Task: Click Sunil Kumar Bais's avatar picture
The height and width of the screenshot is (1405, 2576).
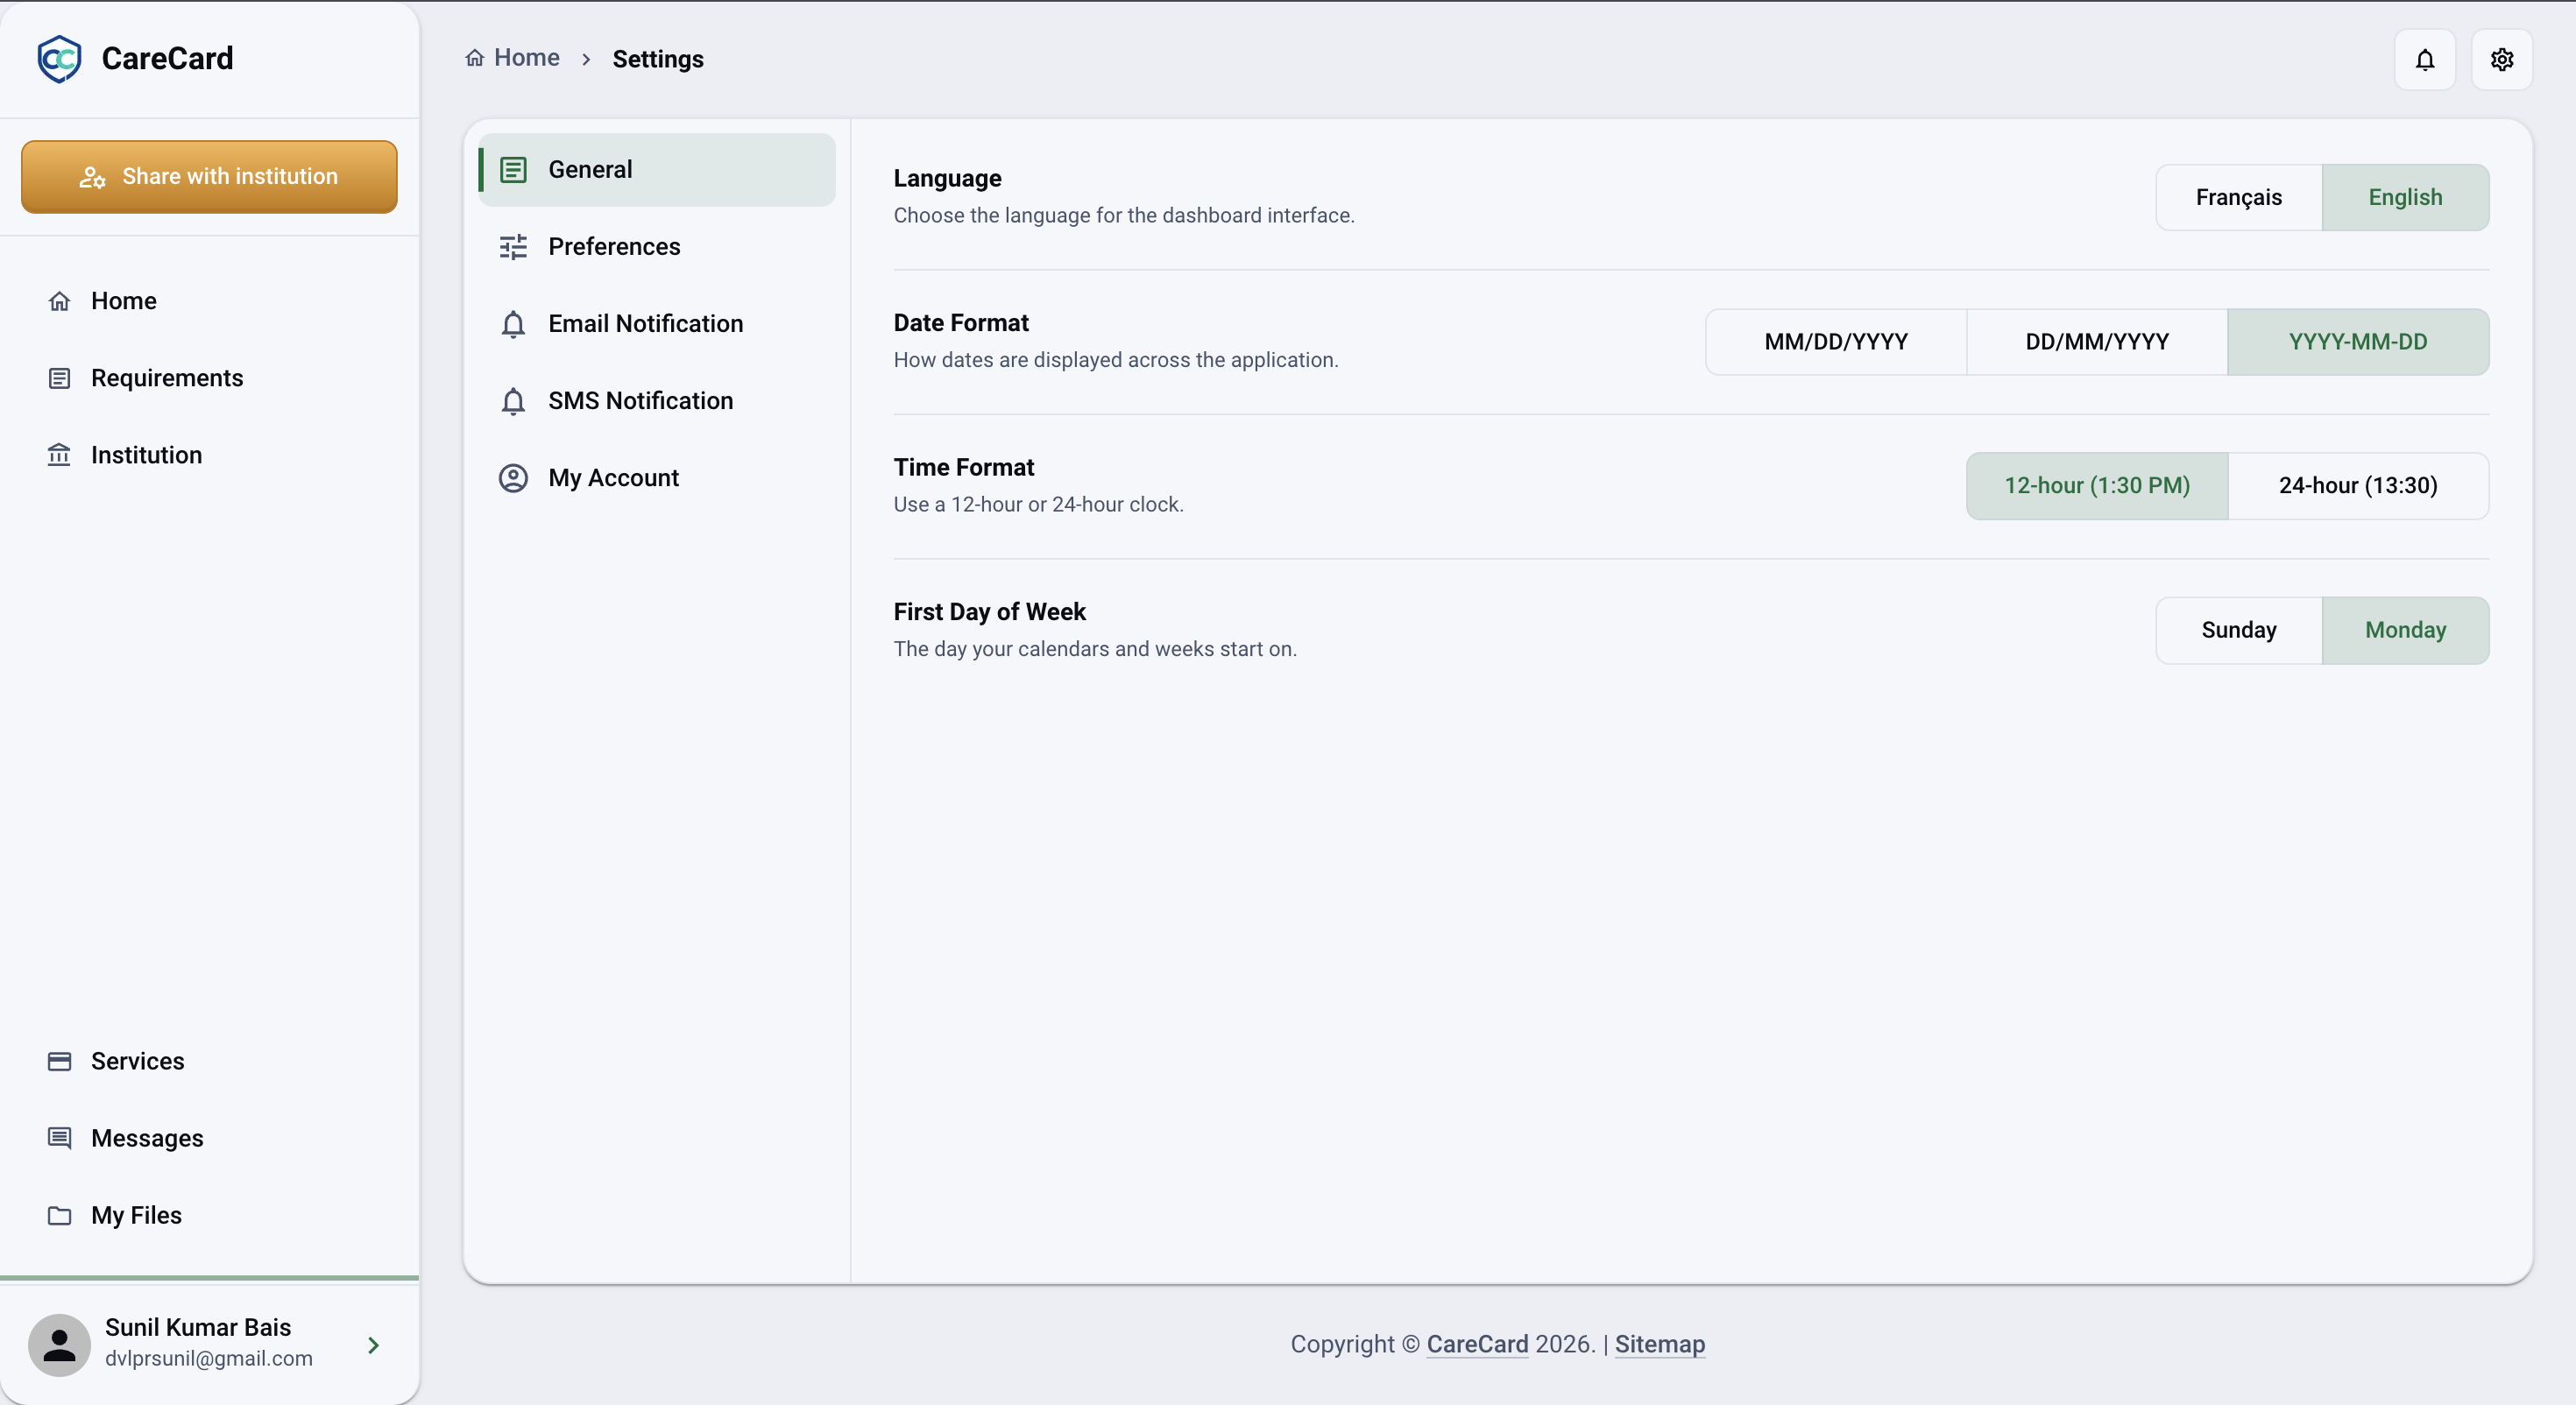Action: point(59,1345)
